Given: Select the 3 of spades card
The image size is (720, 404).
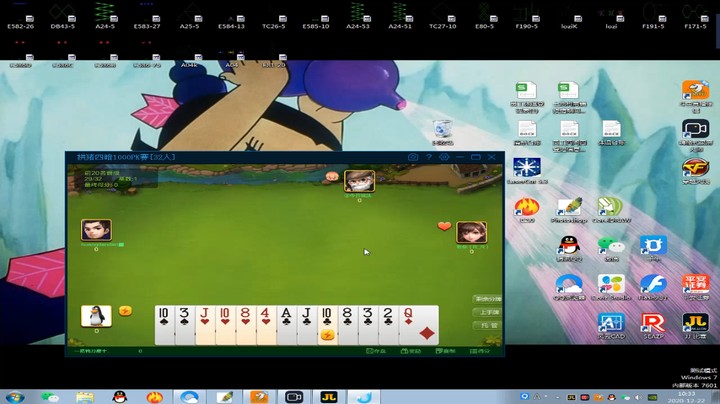Looking at the screenshot, I should point(185,325).
